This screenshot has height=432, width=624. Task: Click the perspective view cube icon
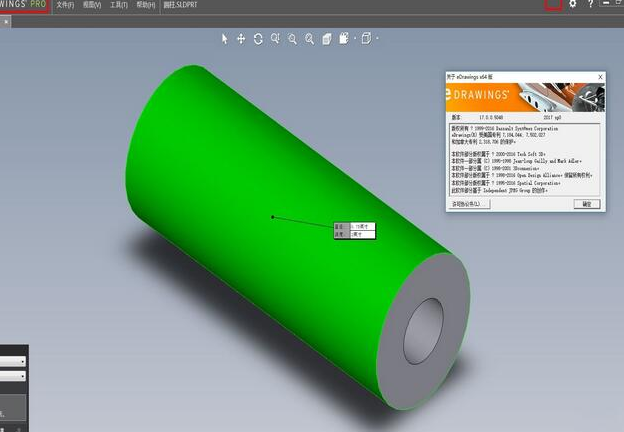pyautogui.click(x=327, y=39)
